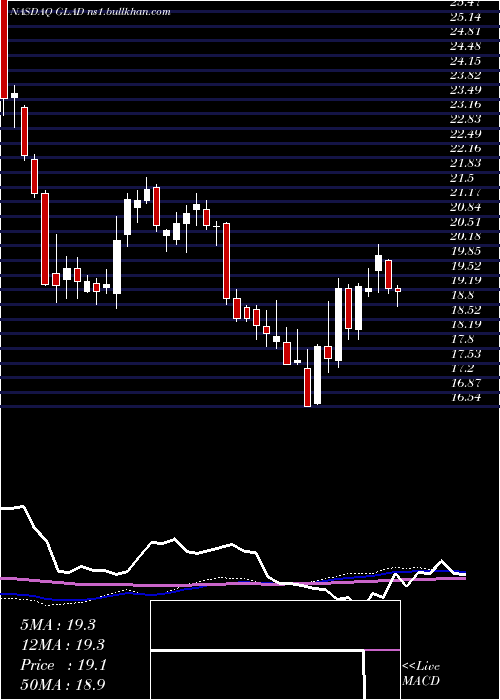Click the last small red candlestick
The width and height of the screenshot is (500, 700).
[x=398, y=290]
